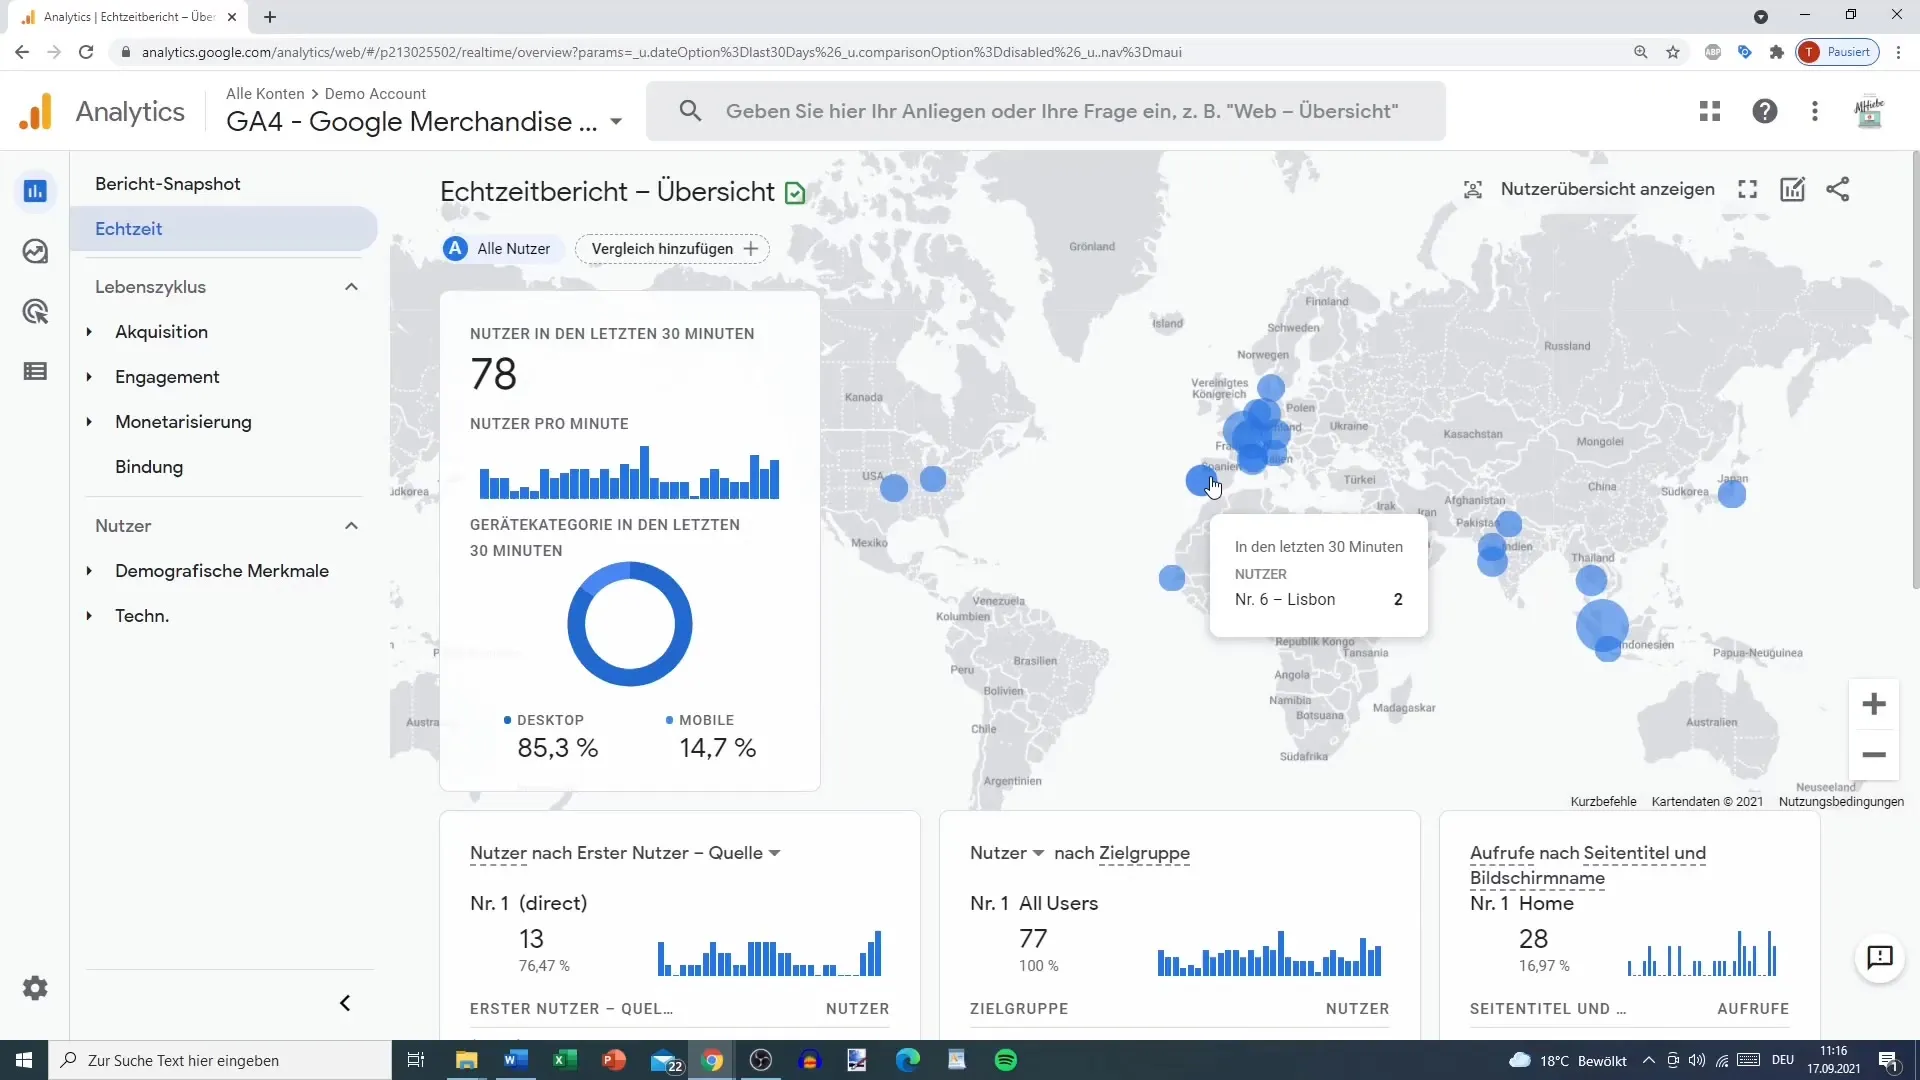The width and height of the screenshot is (1920, 1080).
Task: Collapse the left navigation panel
Action: (345, 1003)
